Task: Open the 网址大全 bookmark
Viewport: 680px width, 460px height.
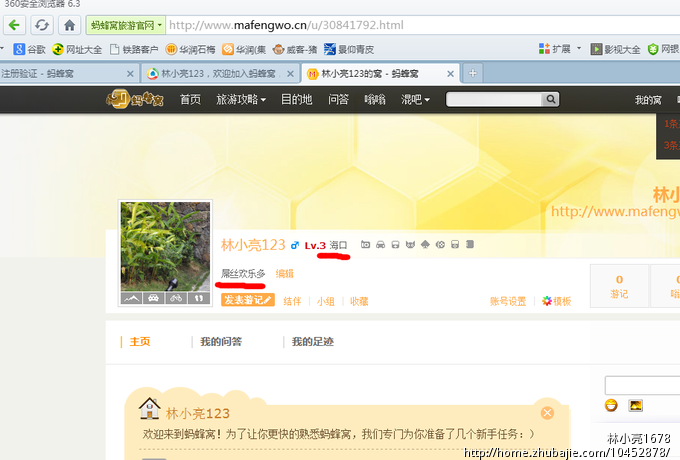Action: 77,49
